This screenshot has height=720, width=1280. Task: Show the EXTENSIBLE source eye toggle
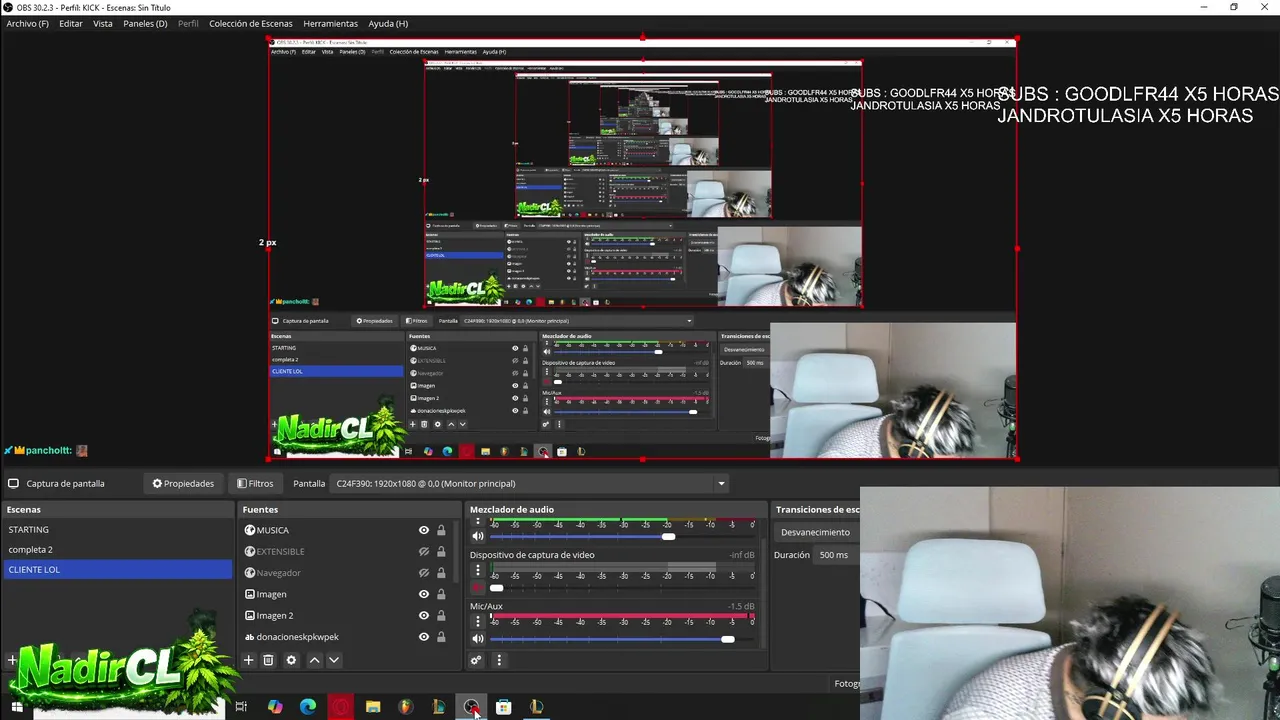click(x=424, y=552)
